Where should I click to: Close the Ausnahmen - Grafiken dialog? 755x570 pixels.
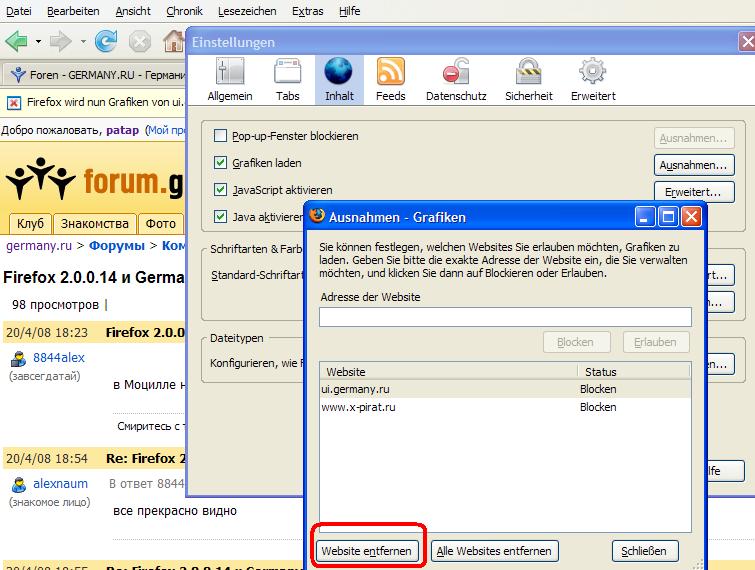point(691,217)
